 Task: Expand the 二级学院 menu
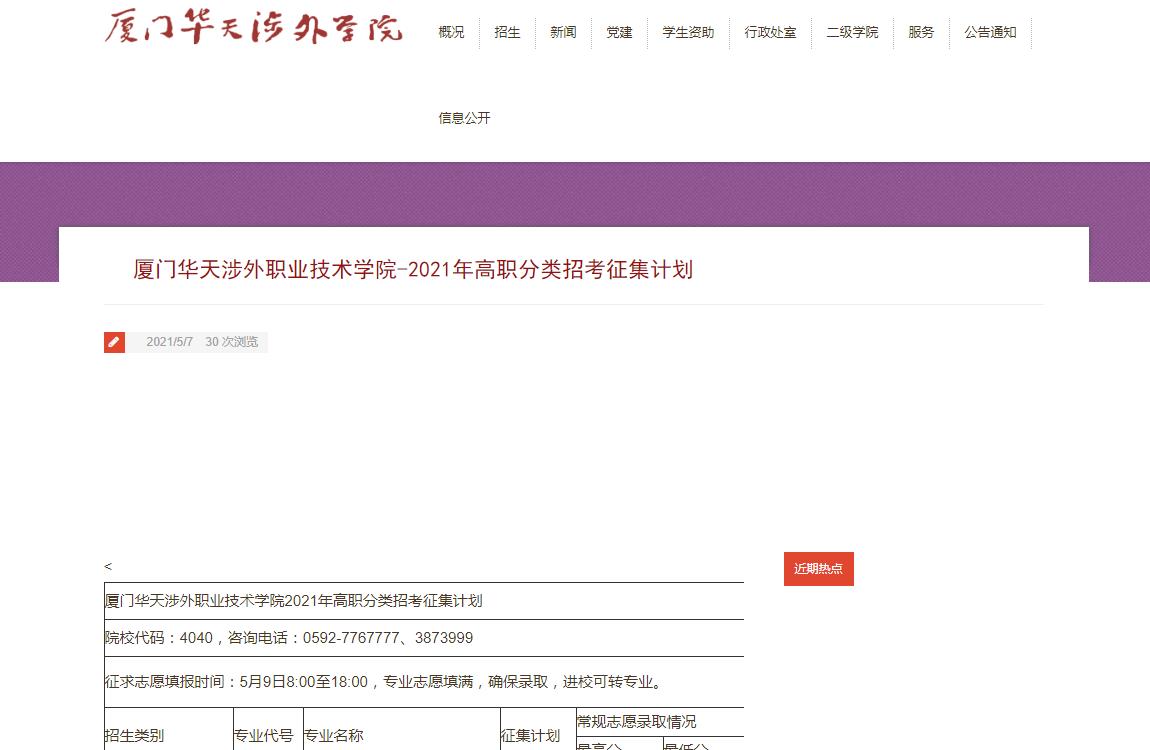coord(852,32)
